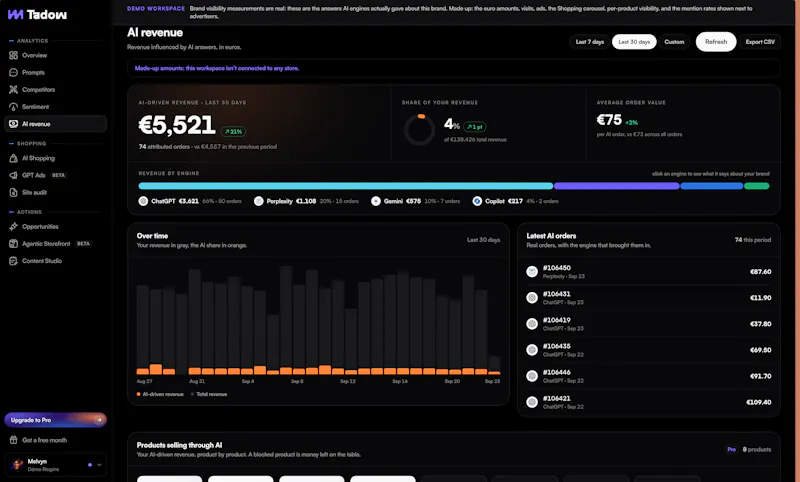Select the Last 7 days range
The height and width of the screenshot is (482, 800).
[x=590, y=42]
